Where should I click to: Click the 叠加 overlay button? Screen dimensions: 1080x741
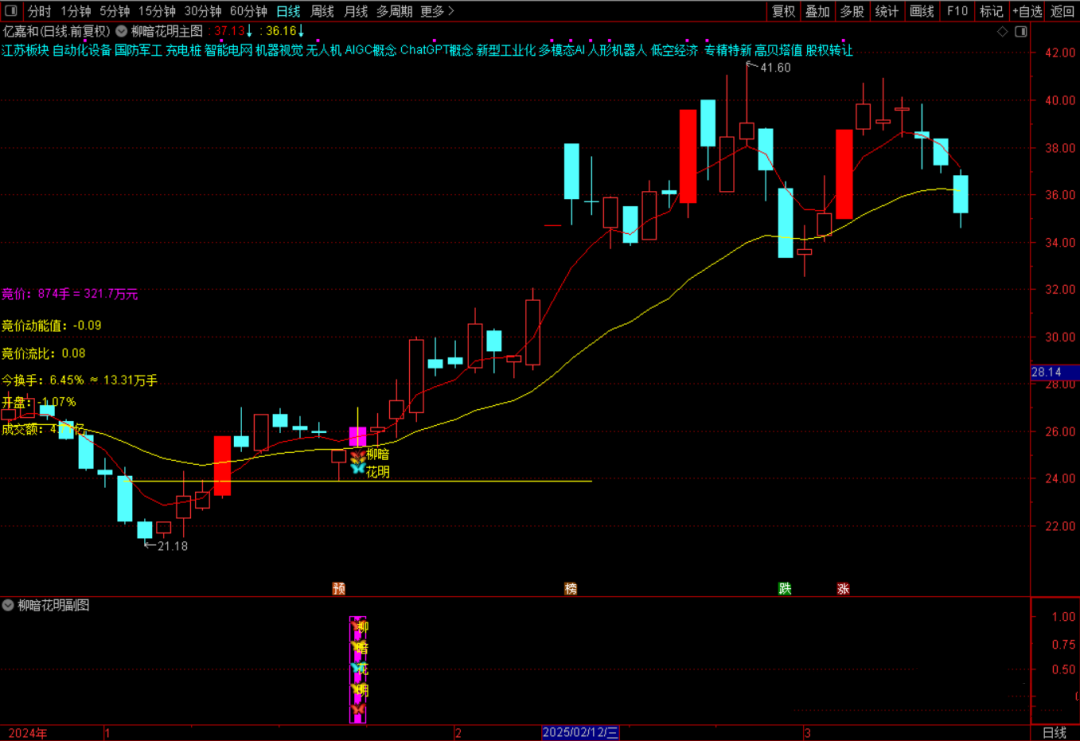[818, 11]
